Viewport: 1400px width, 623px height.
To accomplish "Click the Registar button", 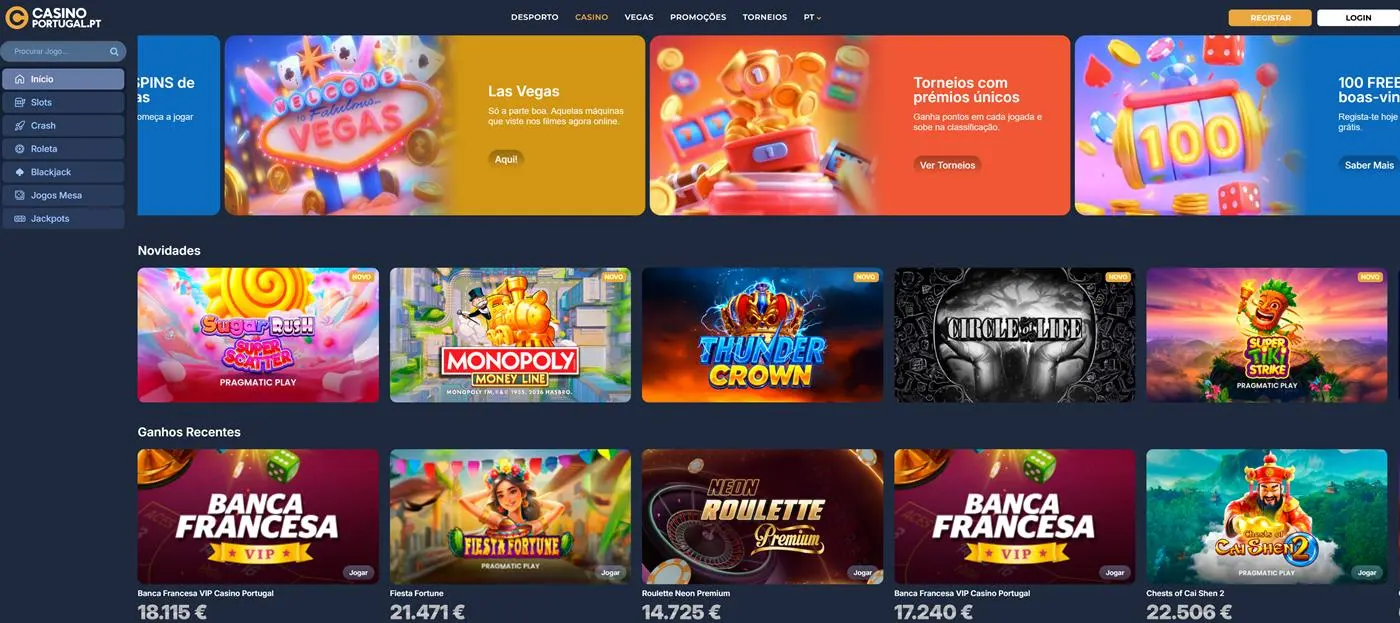I will 1270,18.
